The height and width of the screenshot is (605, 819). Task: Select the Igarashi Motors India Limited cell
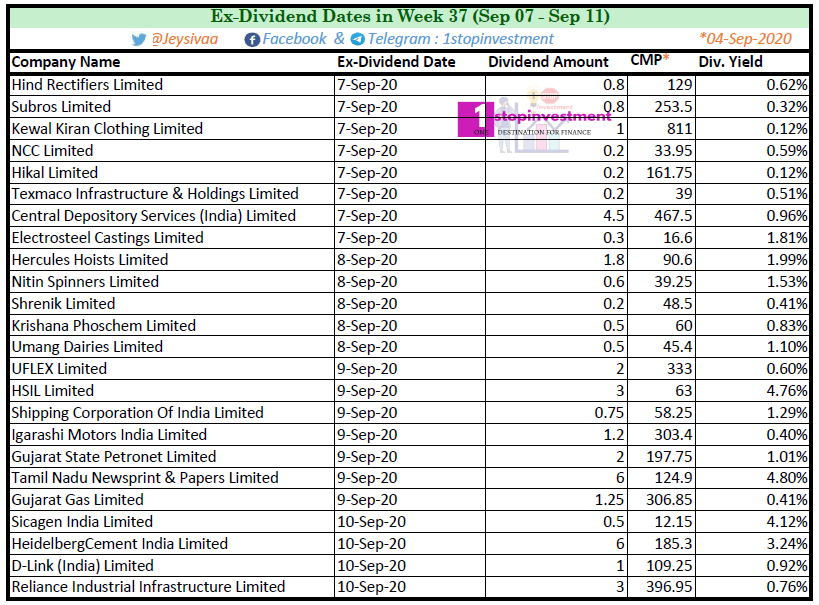[172, 435]
